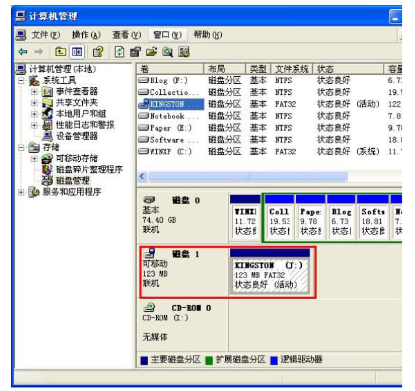
Task: Click the Properties help toolbar icon
Action: [98, 52]
